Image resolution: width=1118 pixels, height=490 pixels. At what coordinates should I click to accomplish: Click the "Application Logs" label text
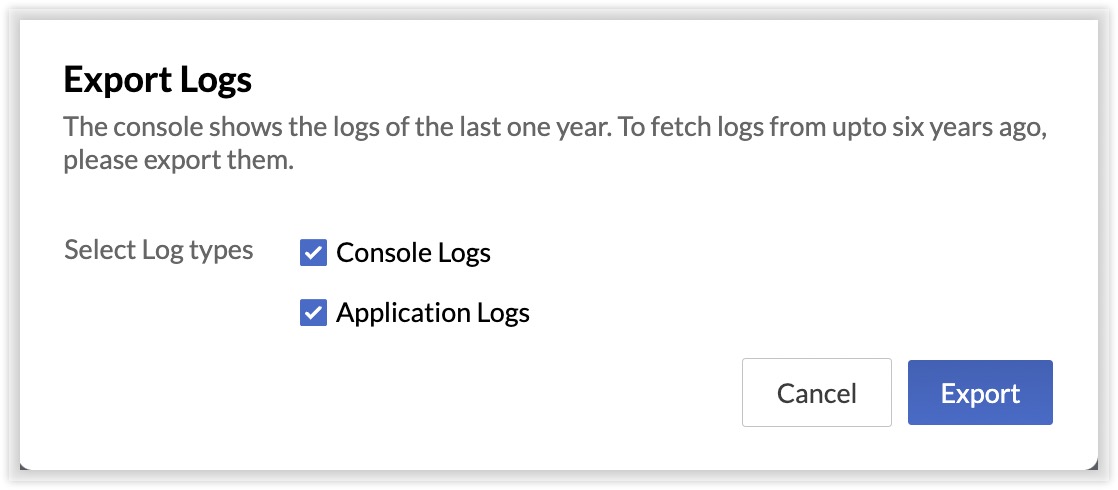click(432, 313)
